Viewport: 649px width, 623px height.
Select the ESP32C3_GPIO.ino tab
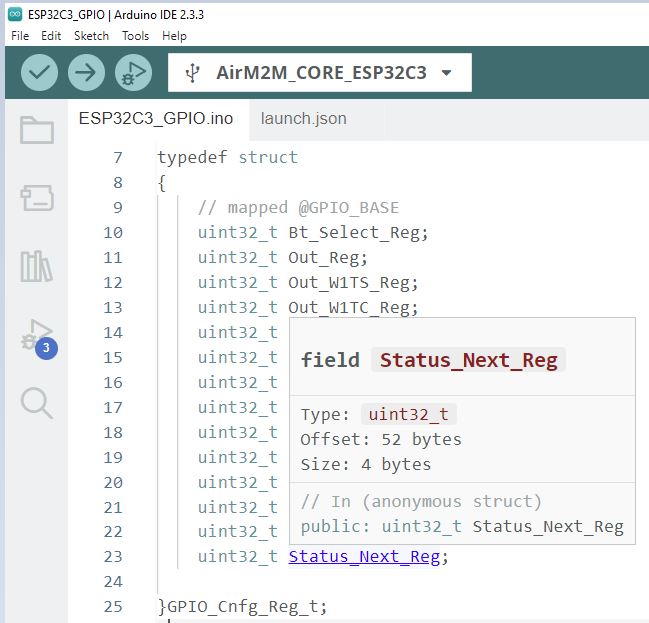click(156, 119)
